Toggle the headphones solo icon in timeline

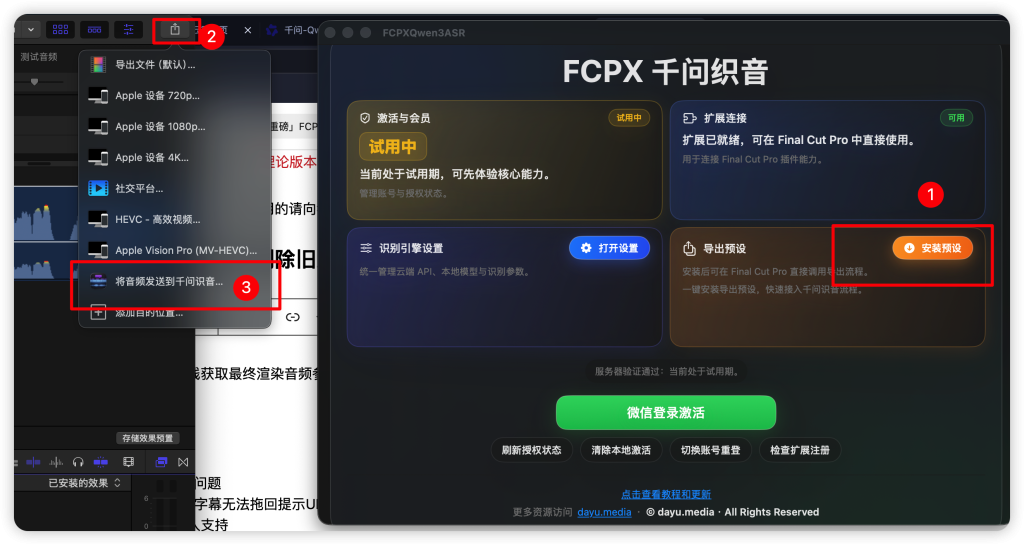point(78,462)
